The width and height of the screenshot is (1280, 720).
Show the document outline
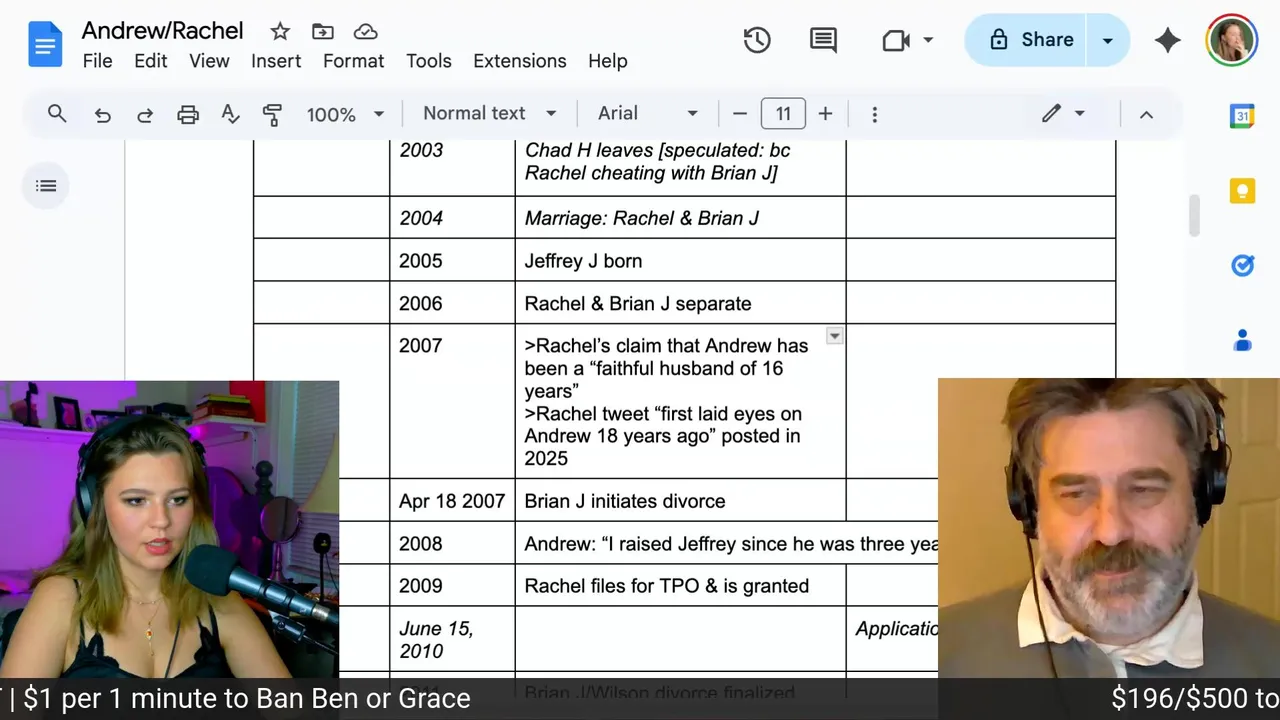click(46, 185)
